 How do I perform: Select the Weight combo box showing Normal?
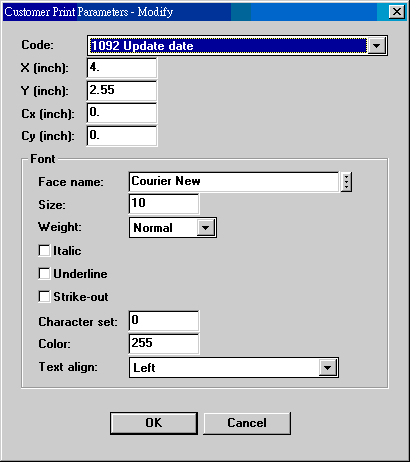click(173, 228)
